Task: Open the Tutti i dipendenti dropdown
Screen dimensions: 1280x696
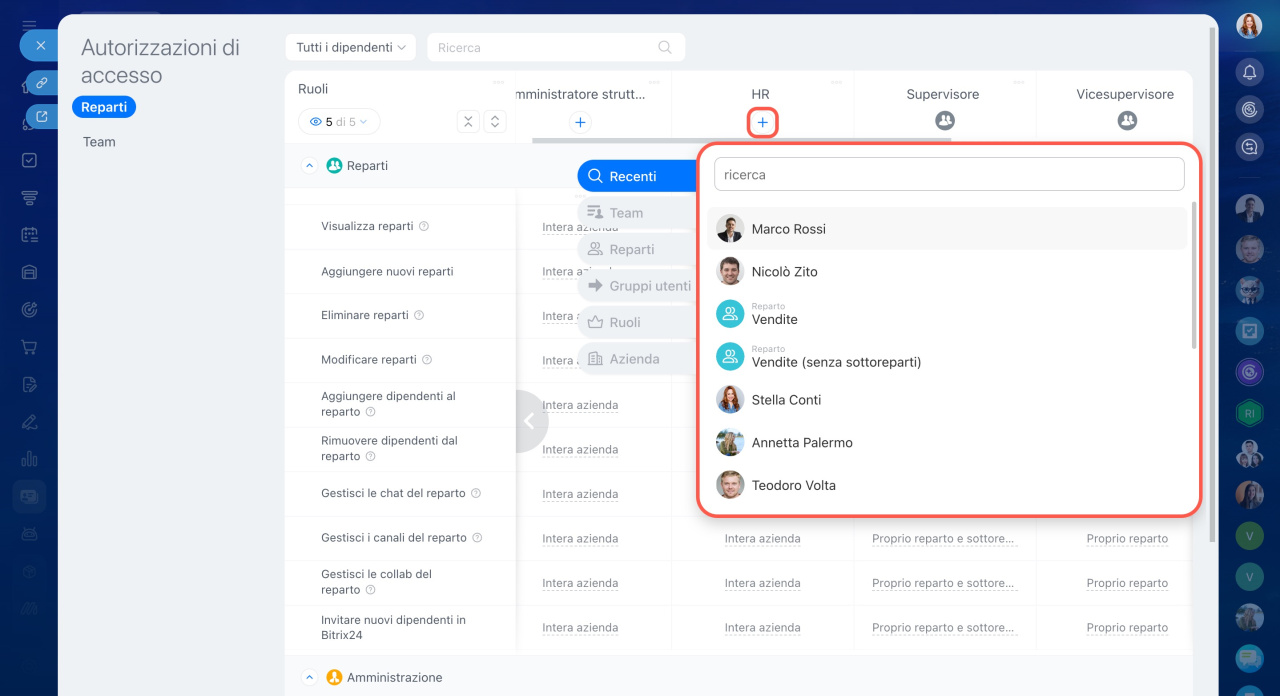Action: click(350, 47)
